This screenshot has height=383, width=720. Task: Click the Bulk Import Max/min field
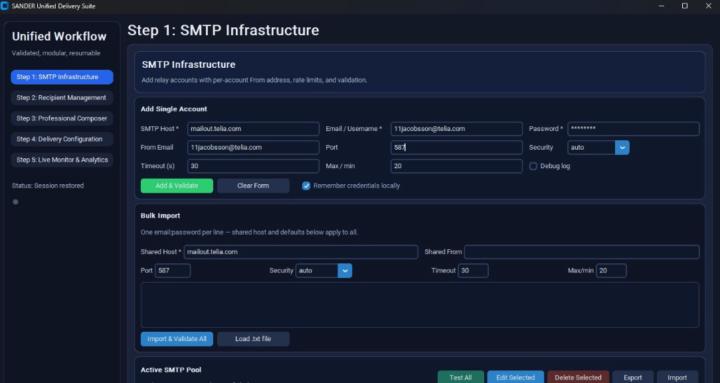(611, 271)
